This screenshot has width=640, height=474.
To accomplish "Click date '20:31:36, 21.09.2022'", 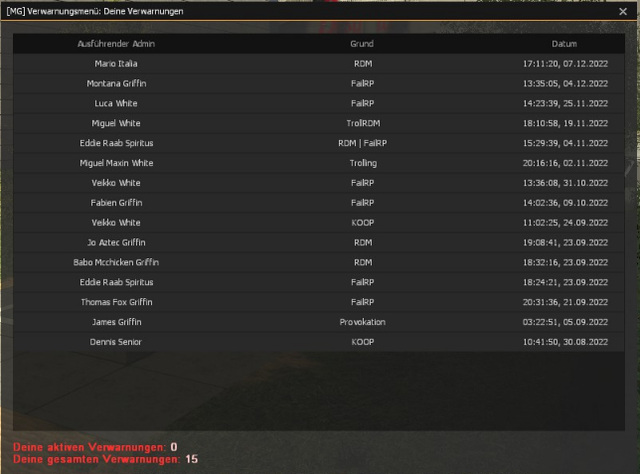I will pyautogui.click(x=565, y=302).
